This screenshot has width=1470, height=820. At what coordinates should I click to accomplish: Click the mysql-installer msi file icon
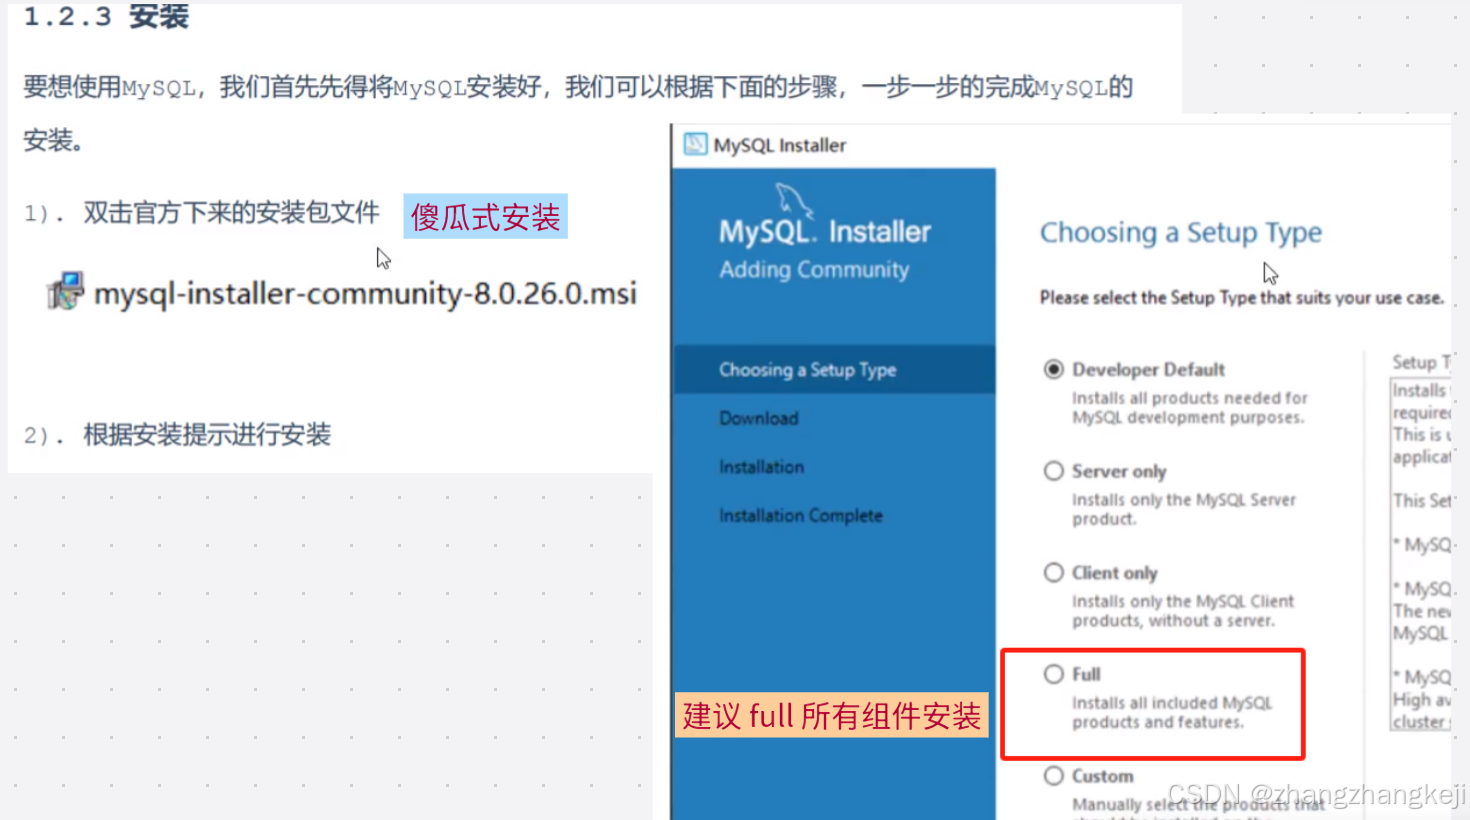66,292
